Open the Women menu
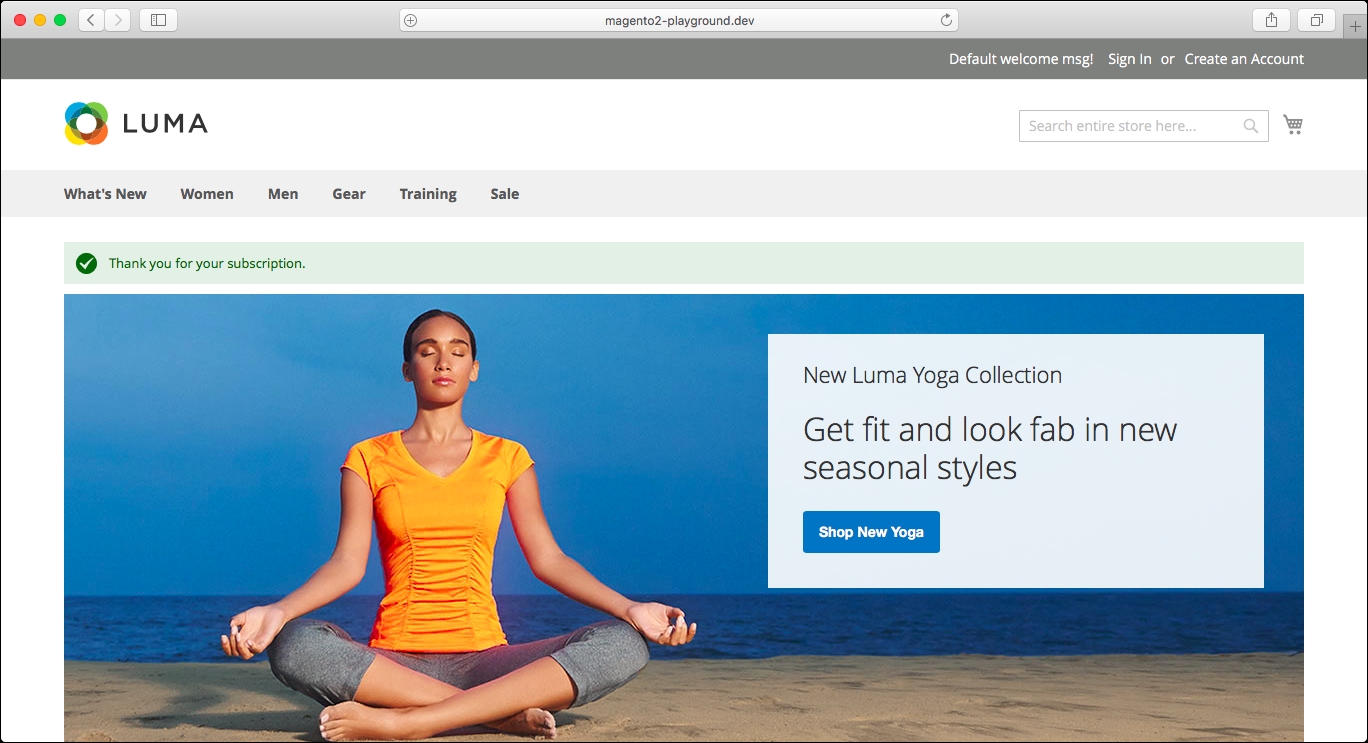 click(207, 194)
